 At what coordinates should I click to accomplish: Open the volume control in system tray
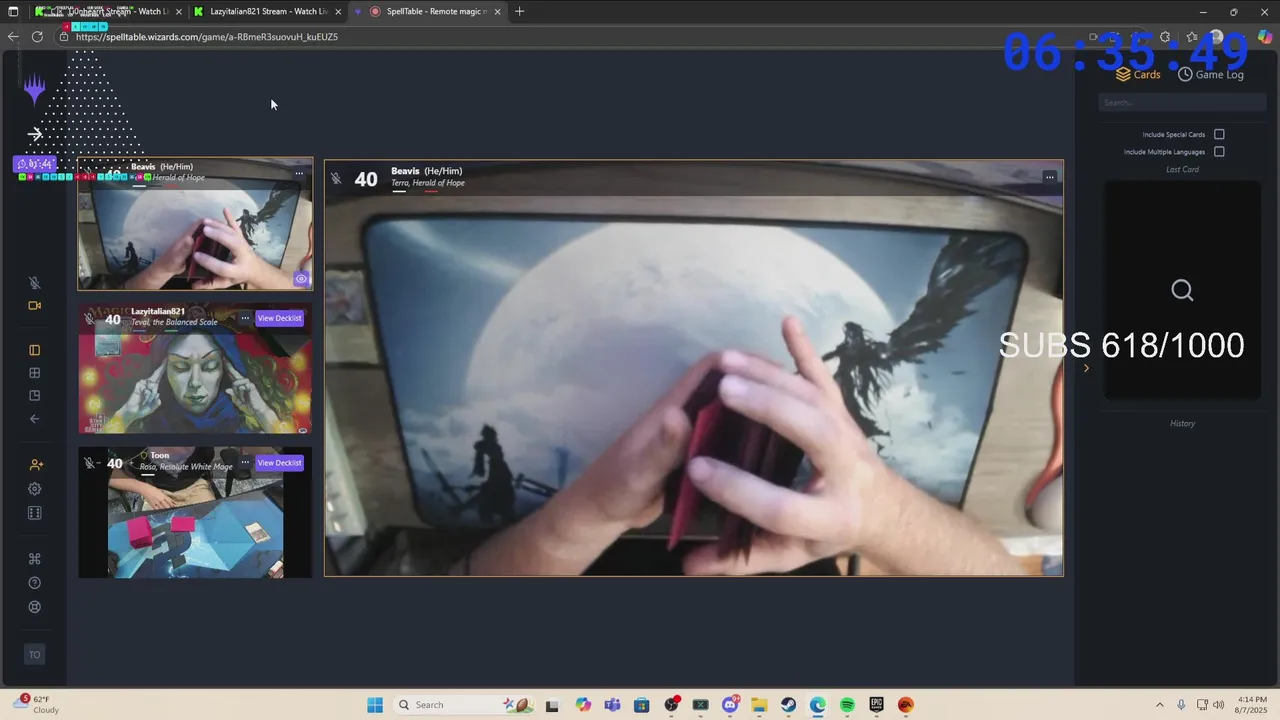tap(1218, 705)
